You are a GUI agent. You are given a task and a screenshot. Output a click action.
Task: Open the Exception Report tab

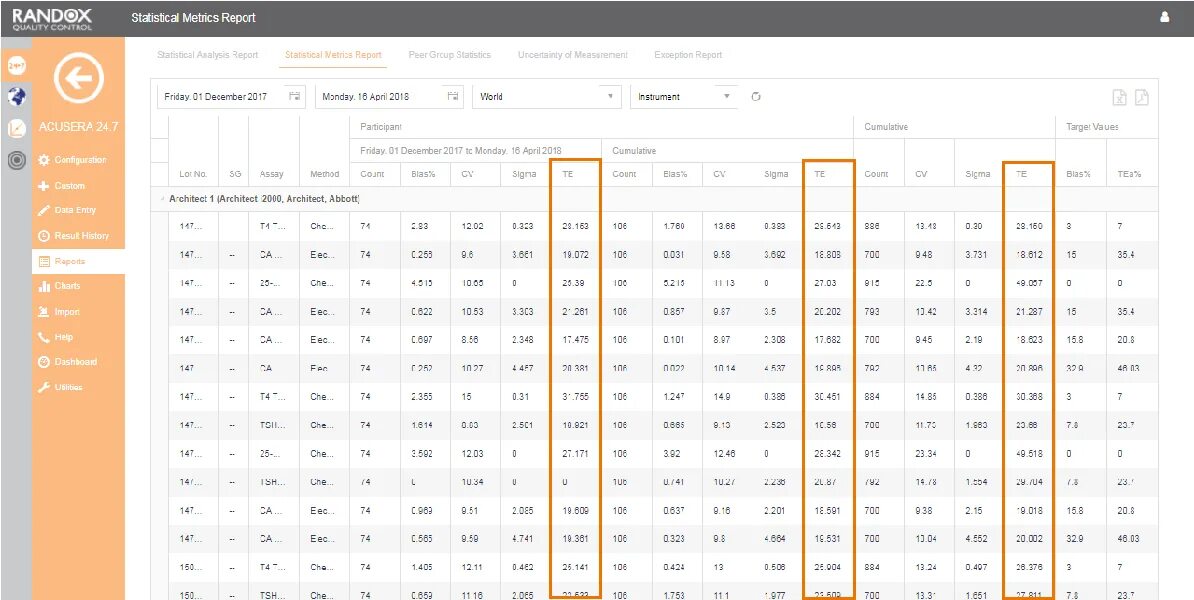click(688, 55)
